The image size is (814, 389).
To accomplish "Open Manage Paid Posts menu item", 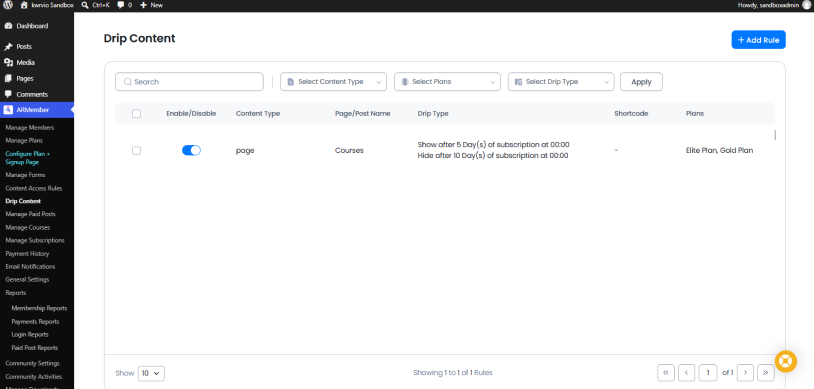I will point(30,214).
